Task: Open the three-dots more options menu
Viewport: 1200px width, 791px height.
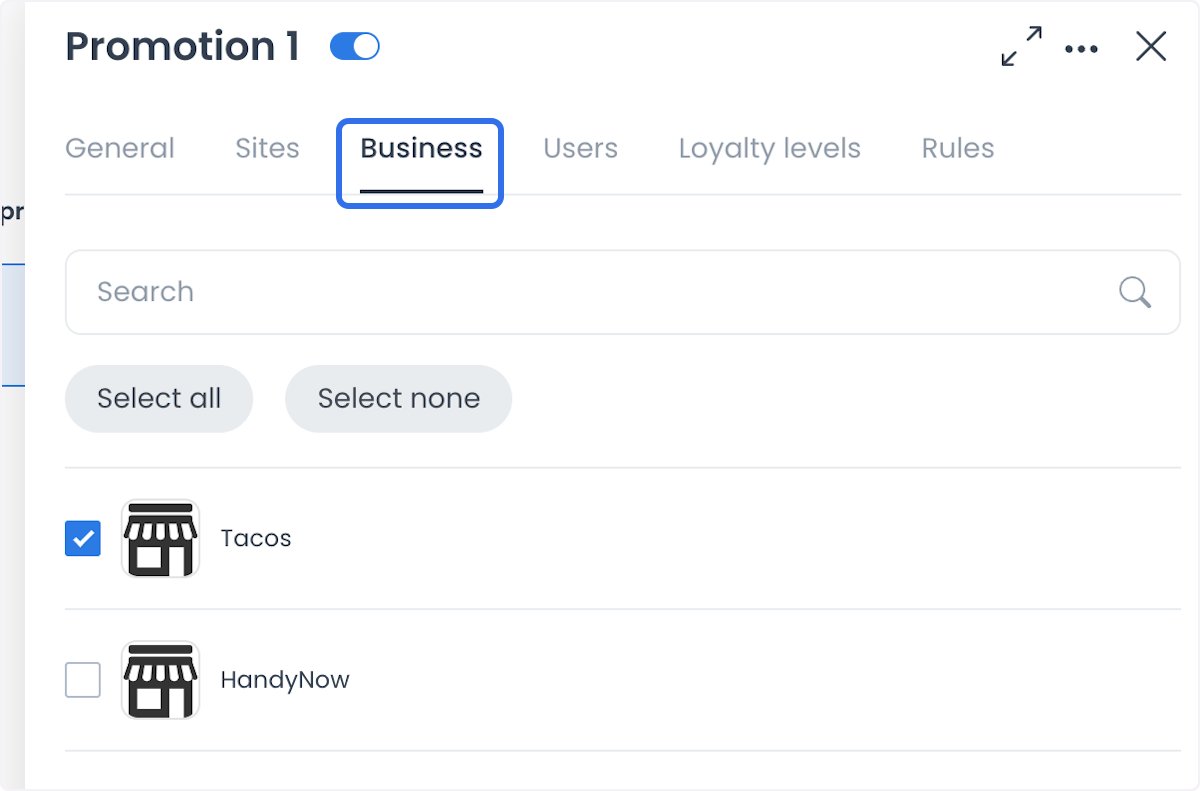Action: pos(1081,48)
